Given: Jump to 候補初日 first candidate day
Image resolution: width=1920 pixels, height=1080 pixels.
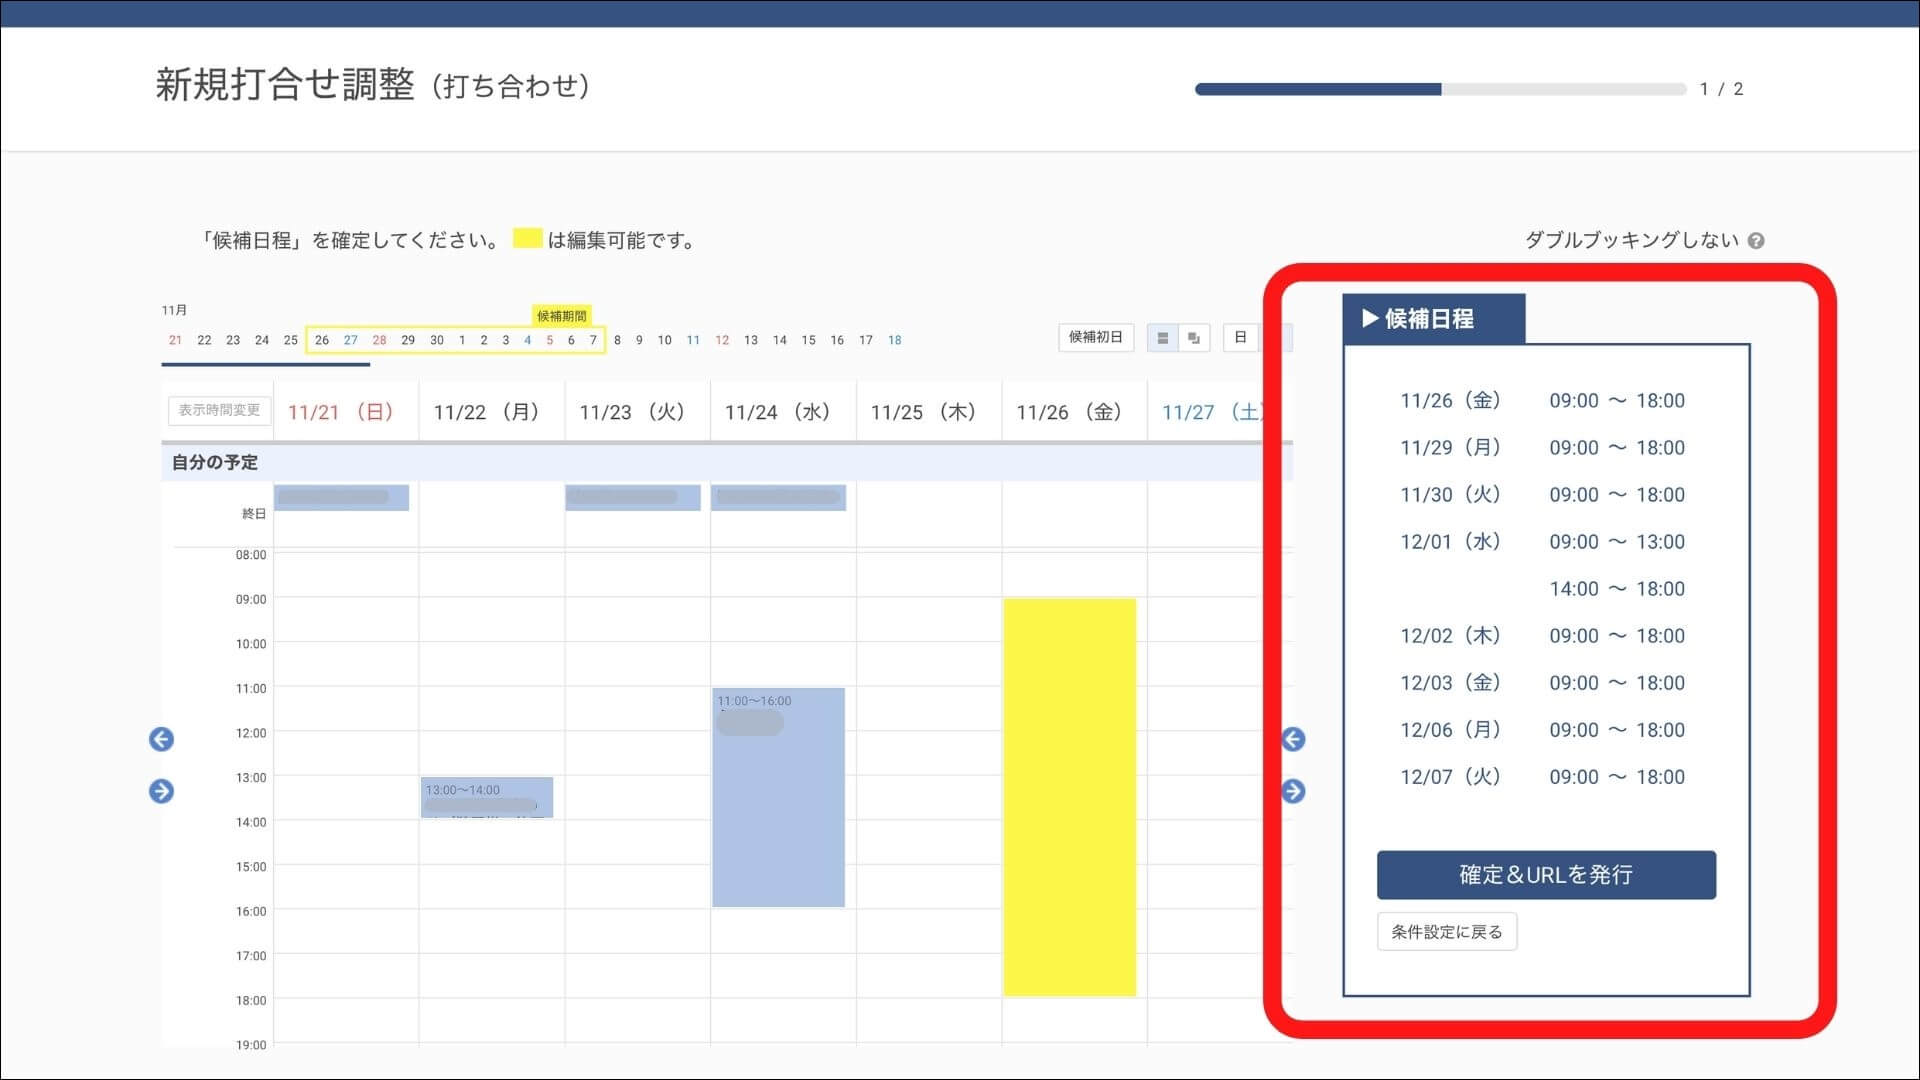Looking at the screenshot, I should pos(1096,338).
